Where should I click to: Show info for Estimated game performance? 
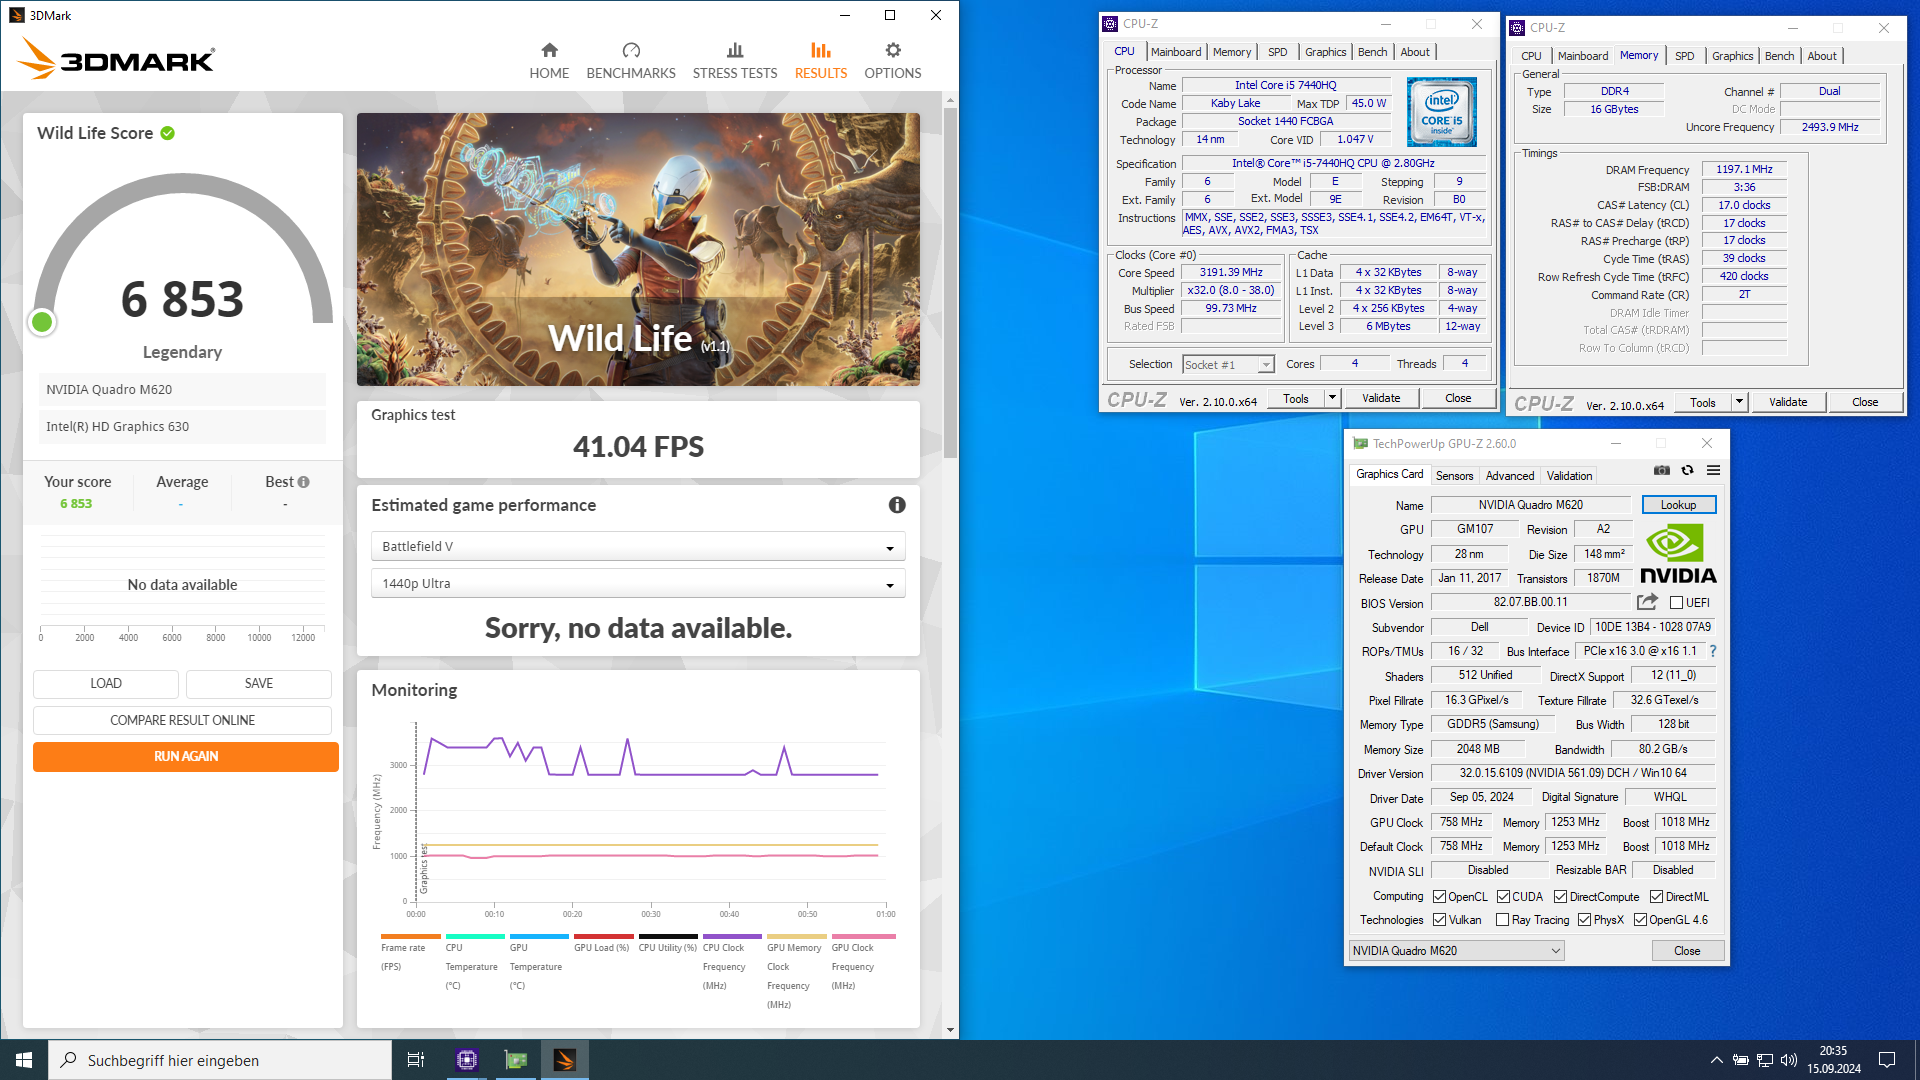tap(897, 505)
